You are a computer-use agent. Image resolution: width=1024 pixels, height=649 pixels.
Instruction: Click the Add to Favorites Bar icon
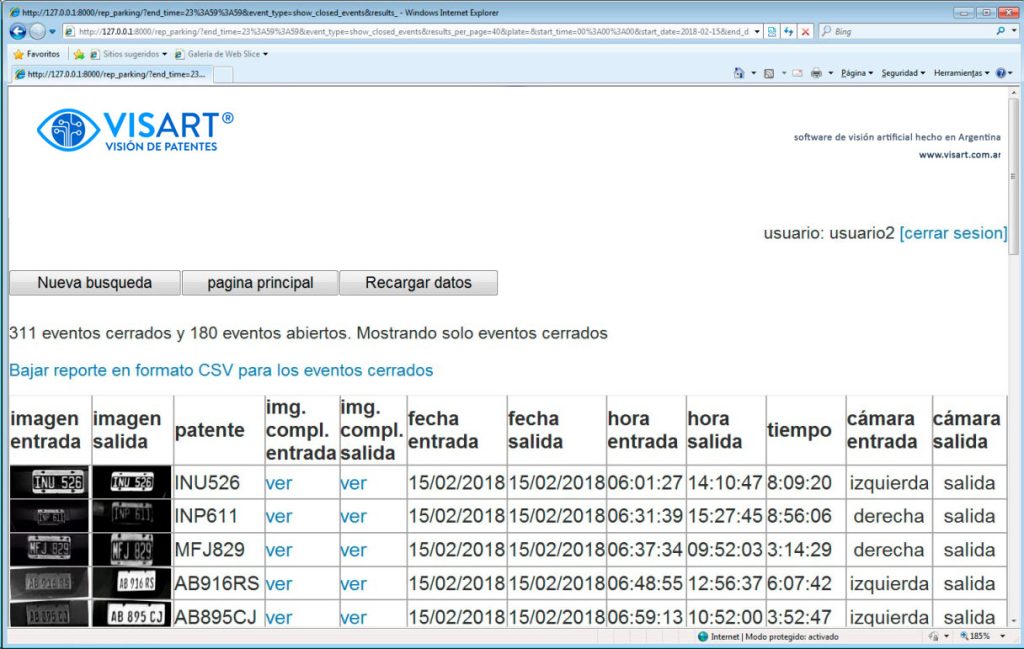pyautogui.click(x=79, y=54)
